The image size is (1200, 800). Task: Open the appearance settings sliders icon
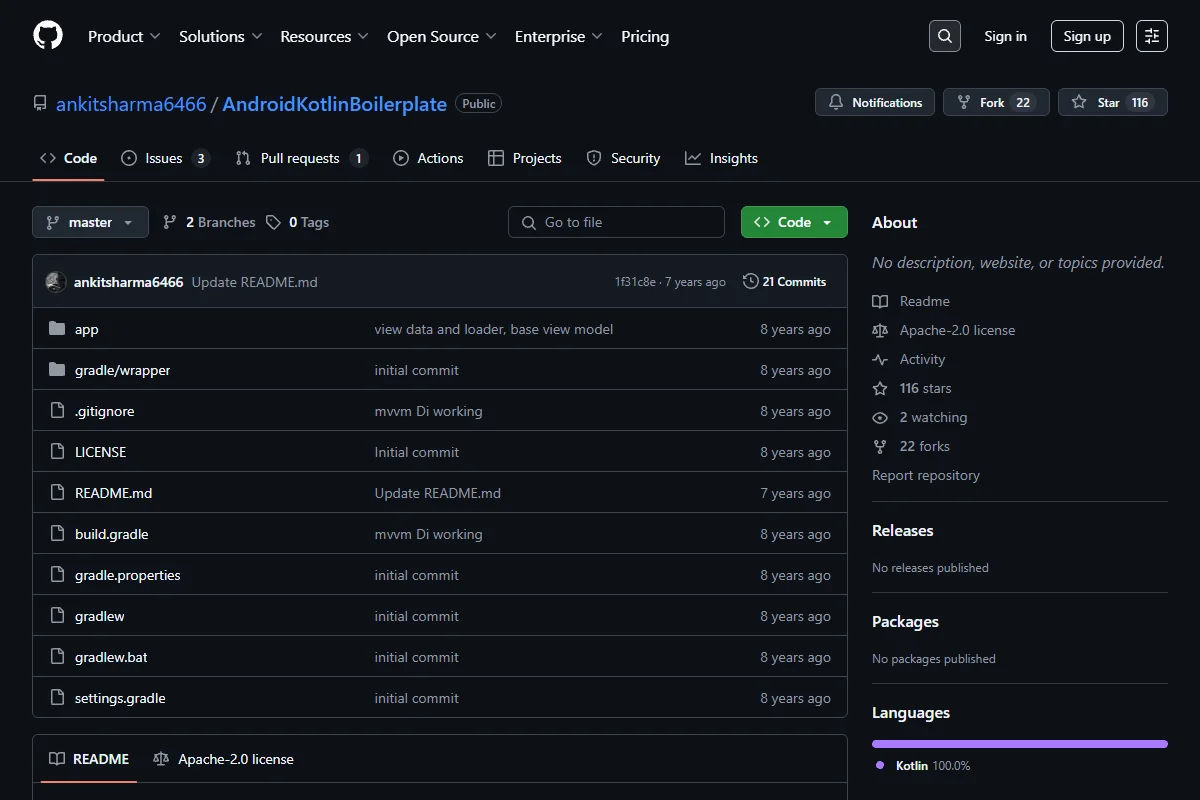1152,36
